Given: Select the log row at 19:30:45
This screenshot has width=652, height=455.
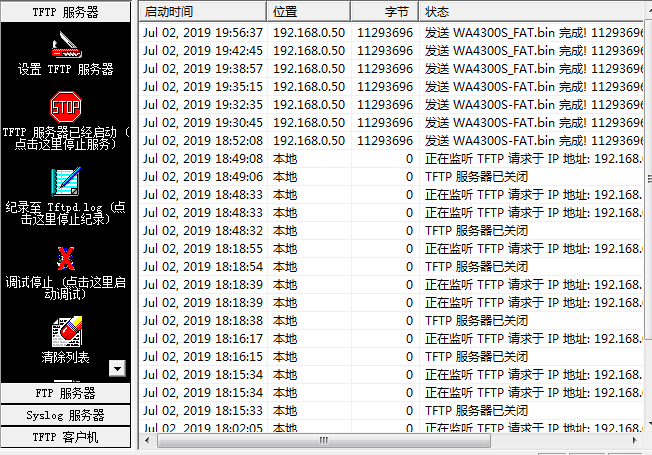Looking at the screenshot, I should click(391, 123).
